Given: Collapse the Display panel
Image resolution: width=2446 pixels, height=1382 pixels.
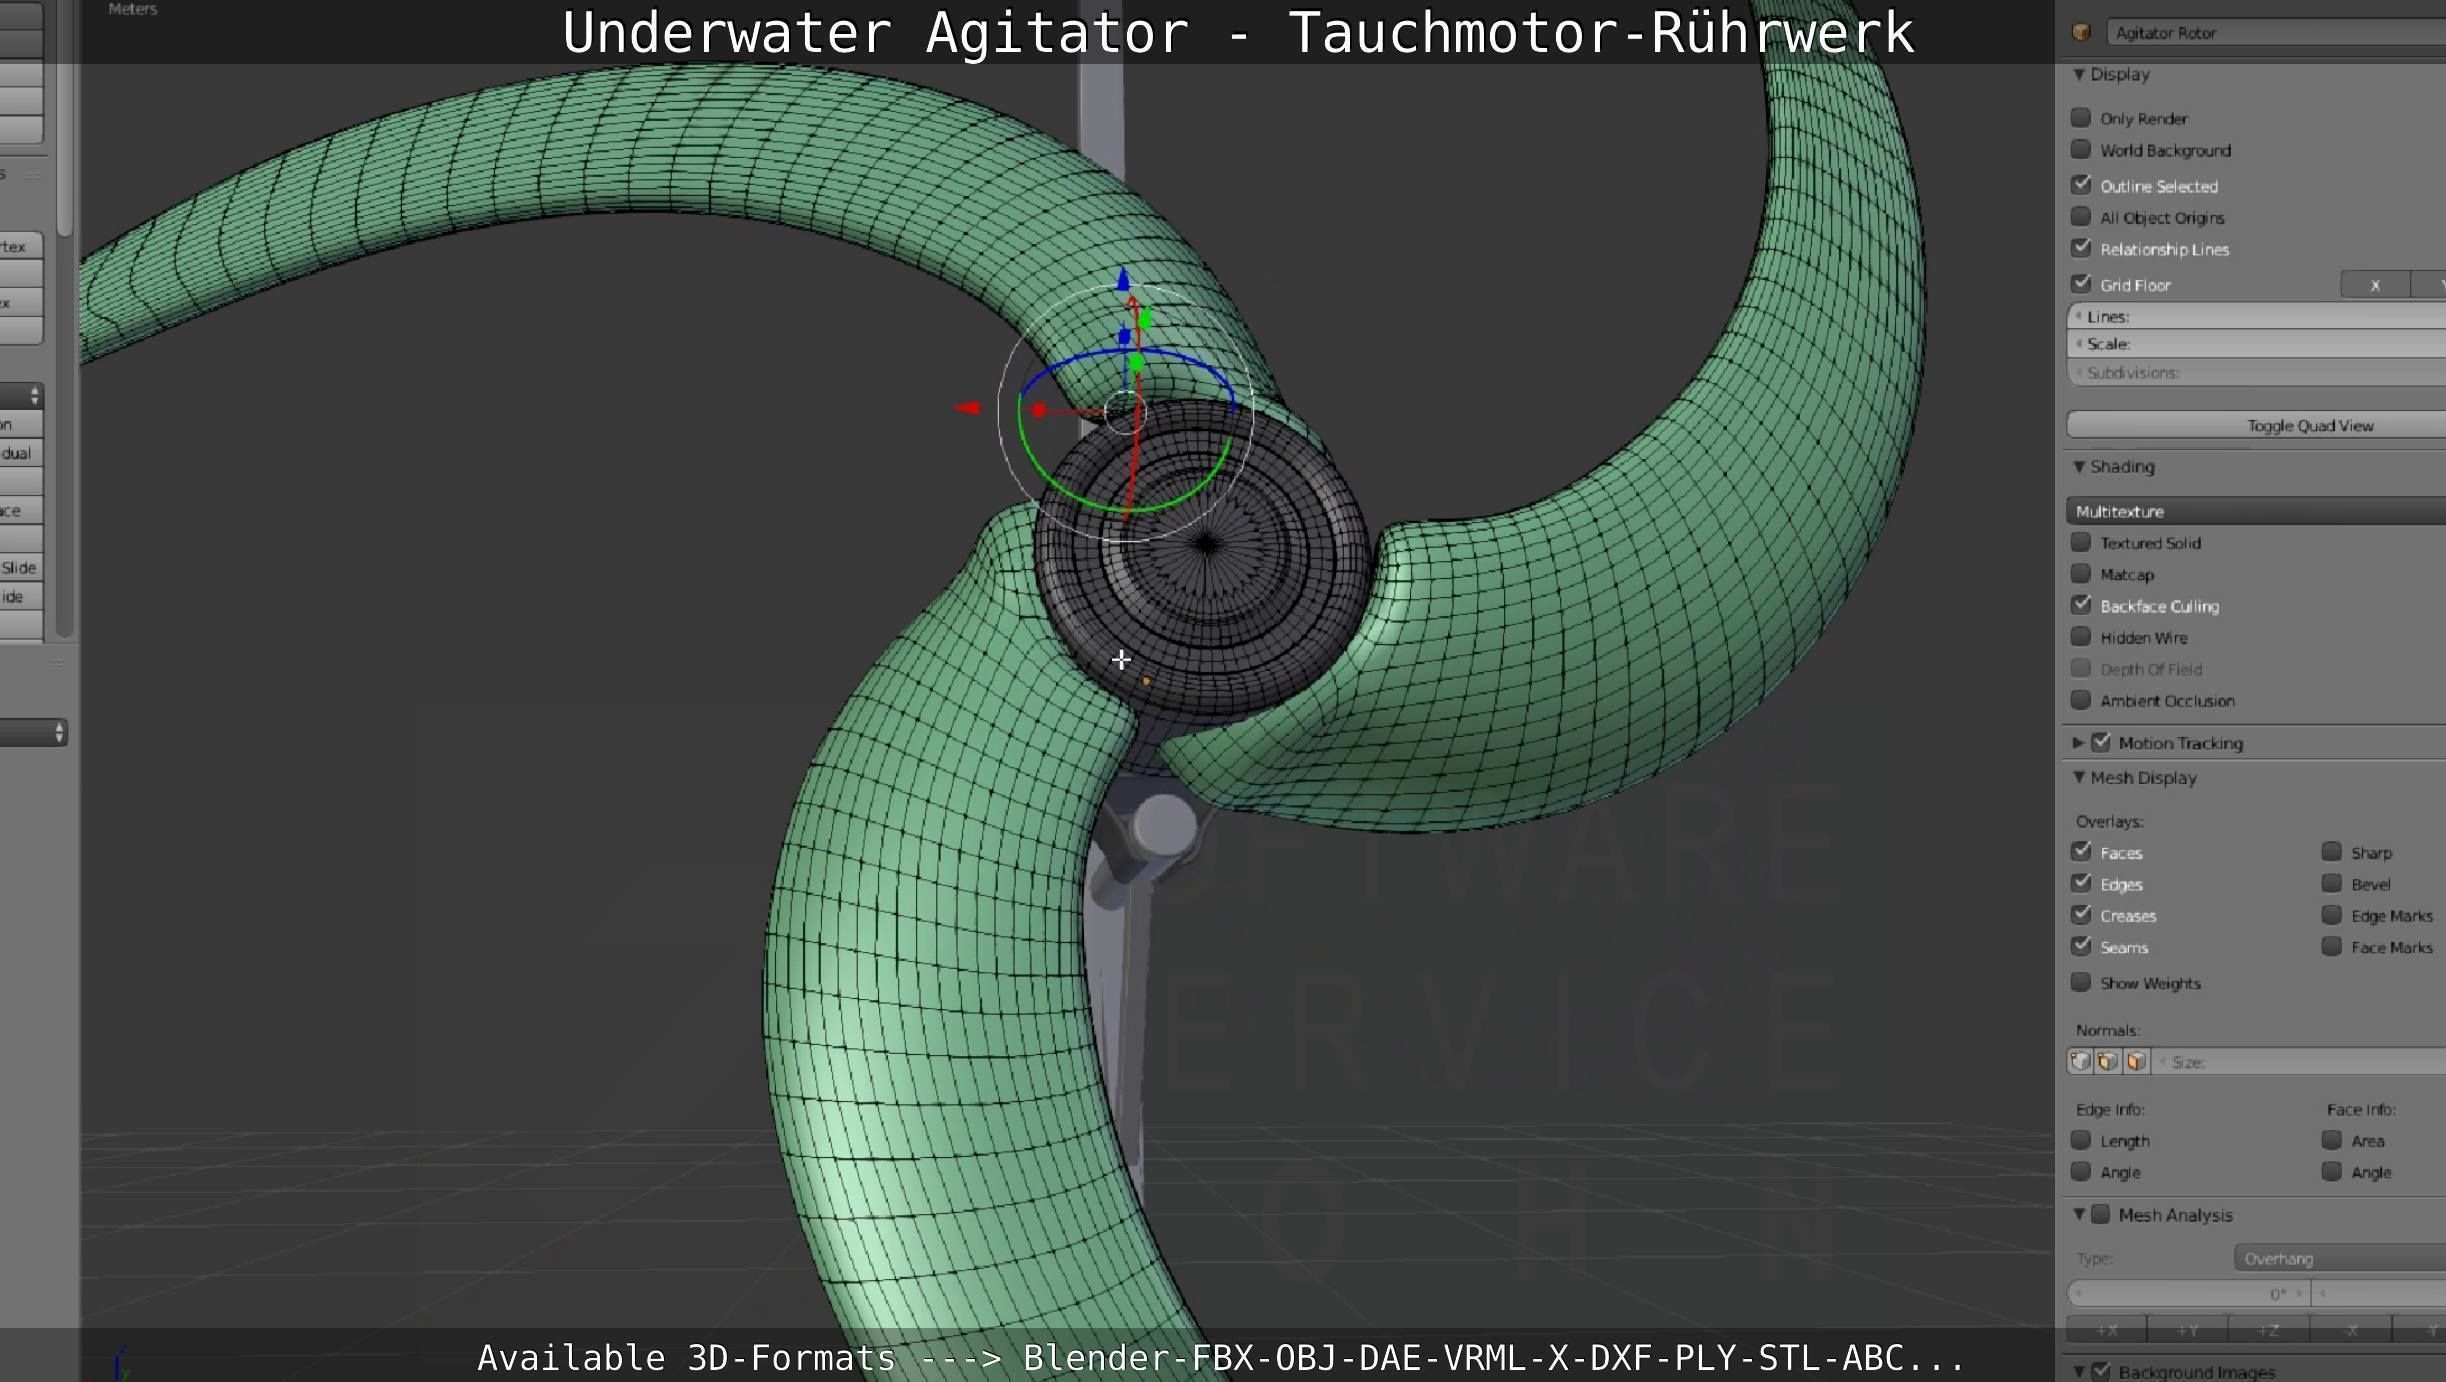Looking at the screenshot, I should point(2079,74).
